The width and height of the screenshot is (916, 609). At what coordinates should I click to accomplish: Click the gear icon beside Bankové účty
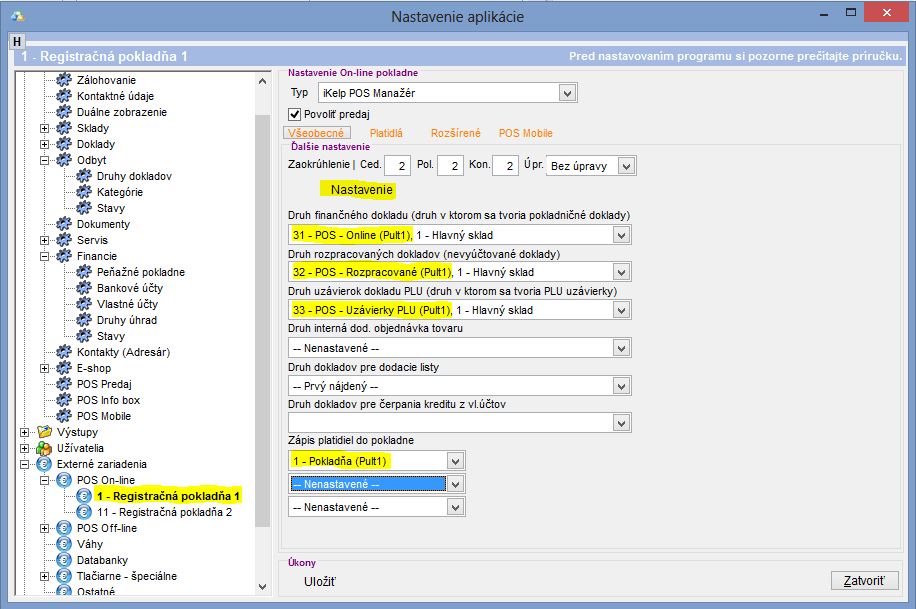pyautogui.click(x=85, y=288)
